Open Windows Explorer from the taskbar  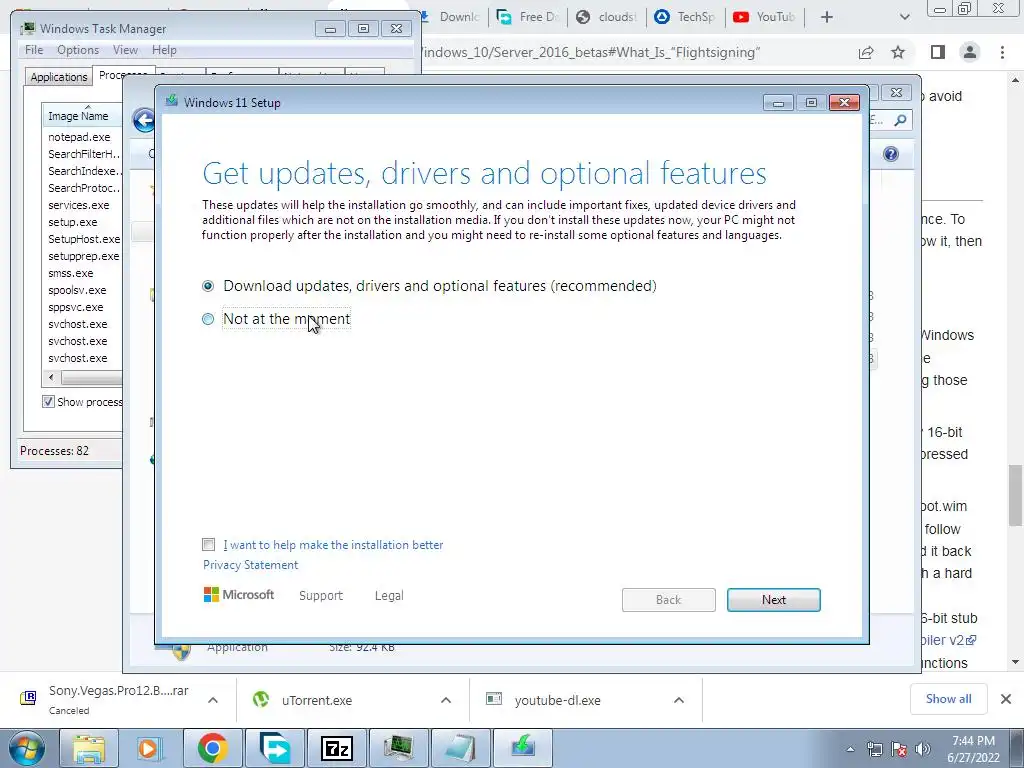pyautogui.click(x=89, y=748)
